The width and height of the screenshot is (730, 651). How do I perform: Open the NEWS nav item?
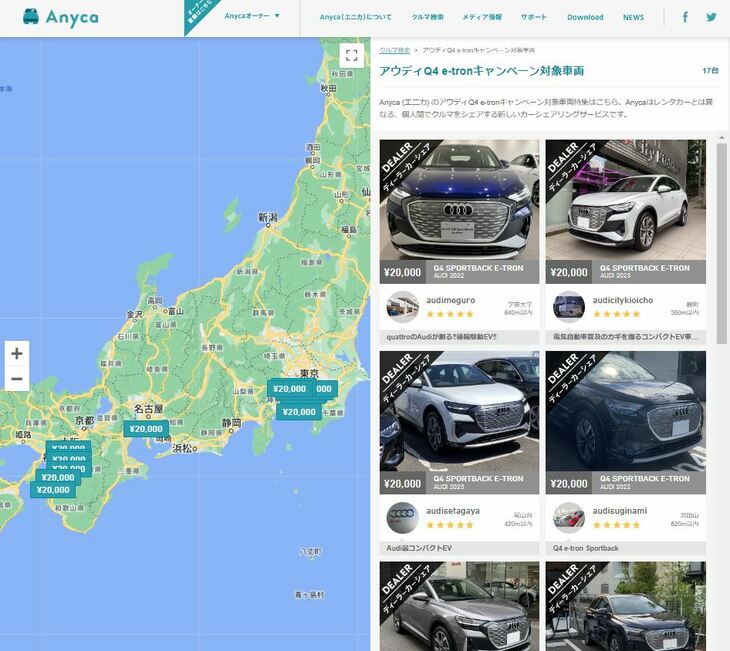point(633,17)
